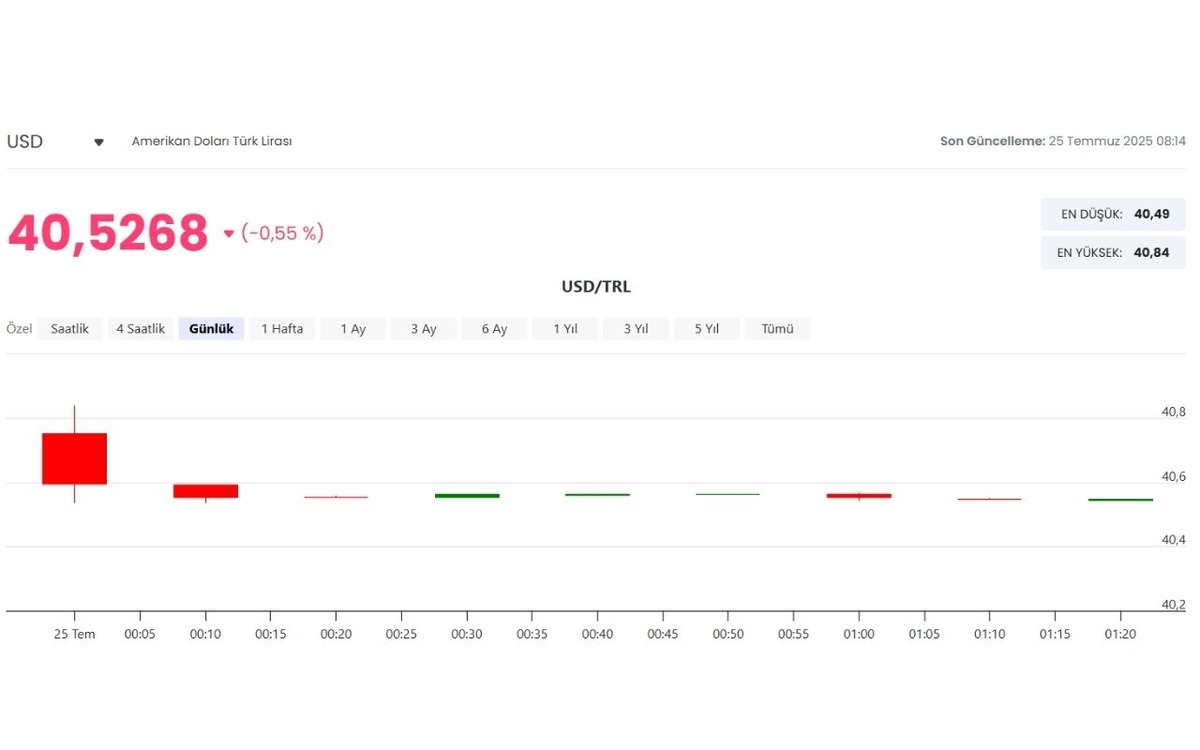
Task: Click the red down-arrow change indicator
Action: [228, 234]
